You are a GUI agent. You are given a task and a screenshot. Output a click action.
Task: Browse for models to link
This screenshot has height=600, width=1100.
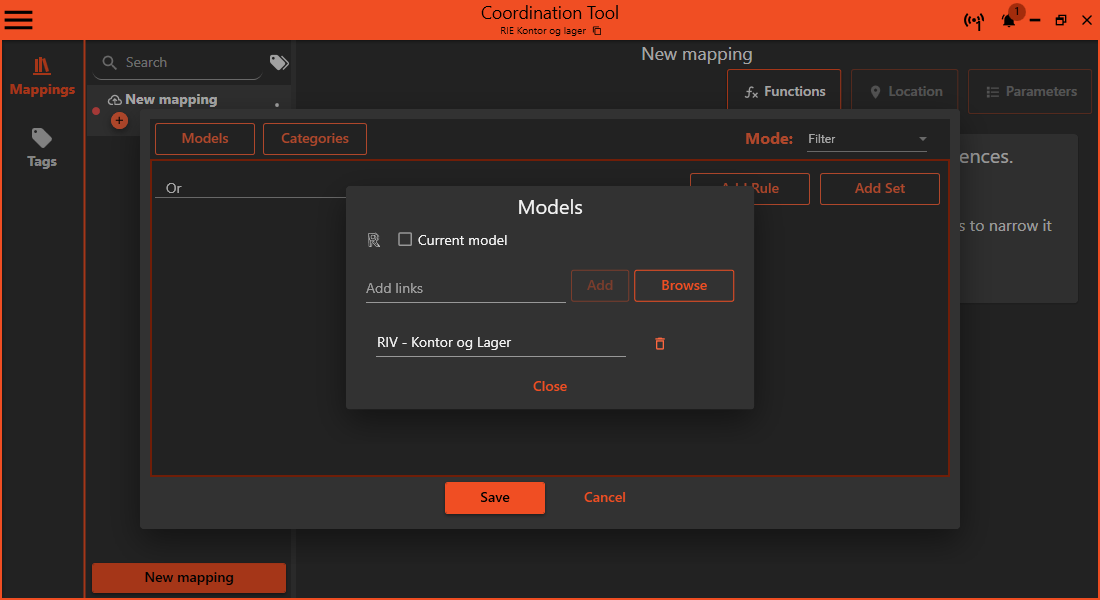pyautogui.click(x=684, y=285)
